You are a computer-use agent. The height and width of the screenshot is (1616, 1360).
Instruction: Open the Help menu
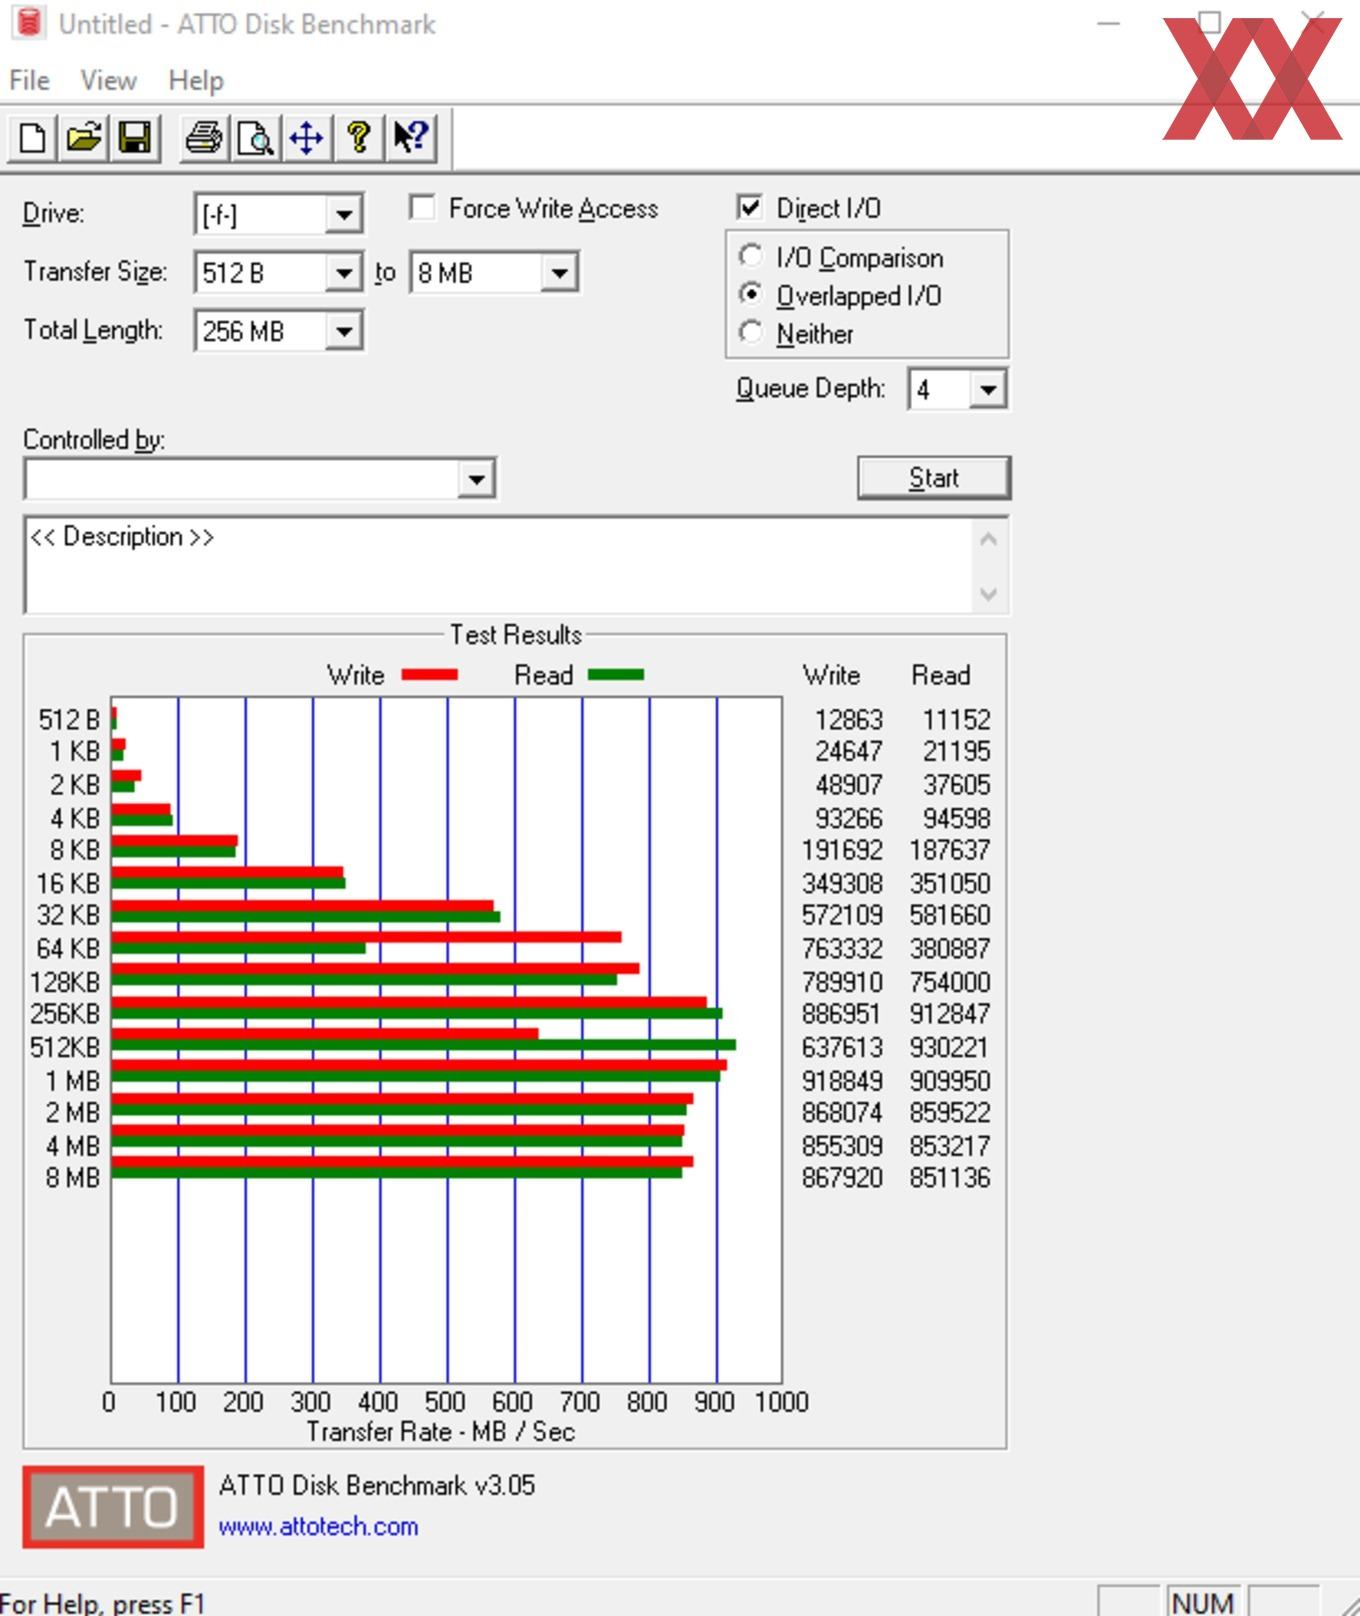(196, 80)
